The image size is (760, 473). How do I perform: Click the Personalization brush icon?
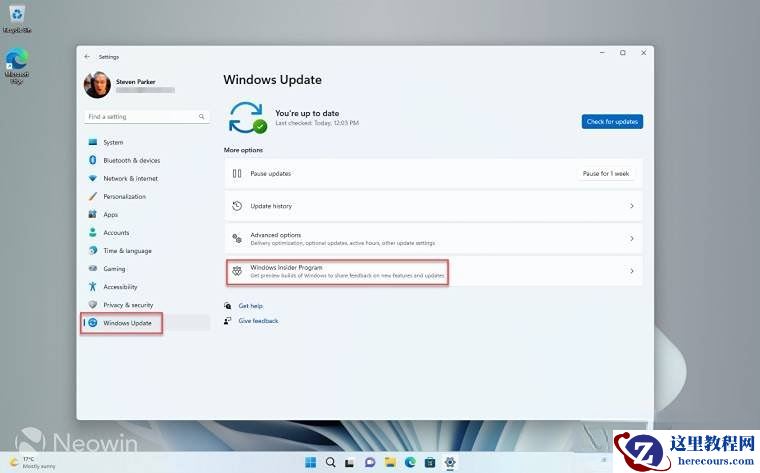point(93,196)
